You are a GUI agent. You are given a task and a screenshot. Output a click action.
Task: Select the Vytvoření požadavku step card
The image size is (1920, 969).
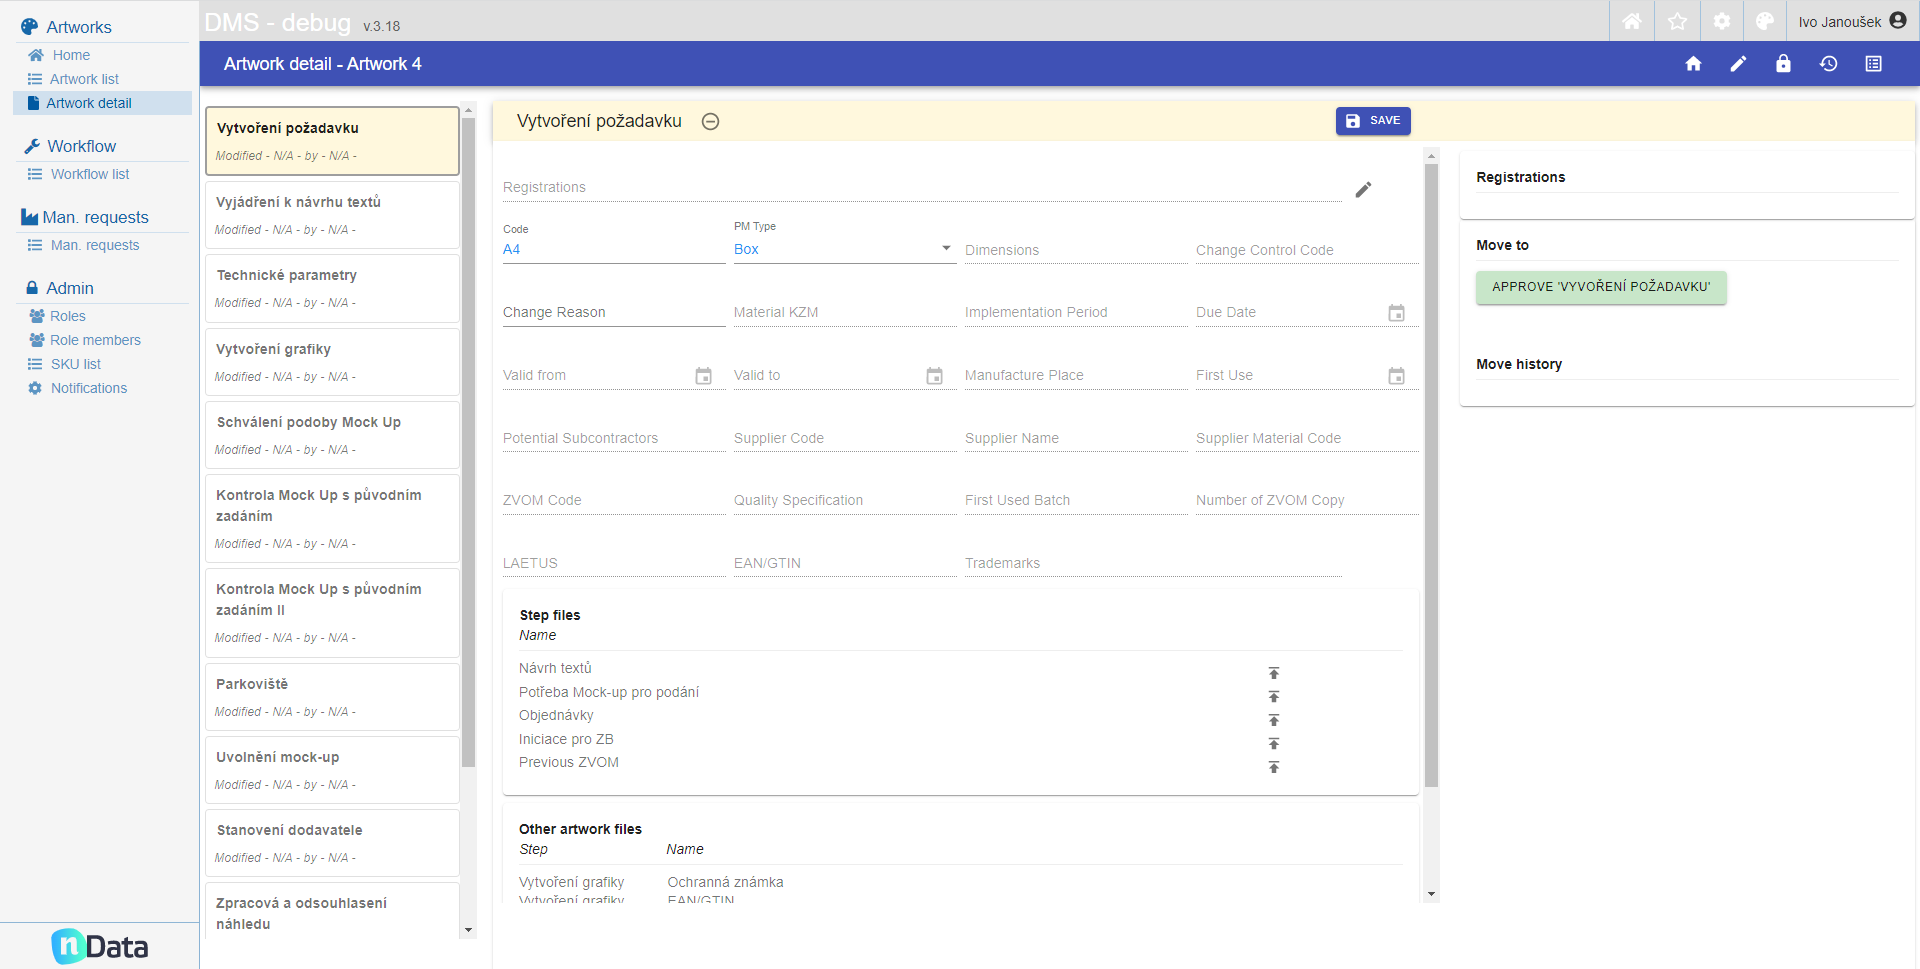332,141
